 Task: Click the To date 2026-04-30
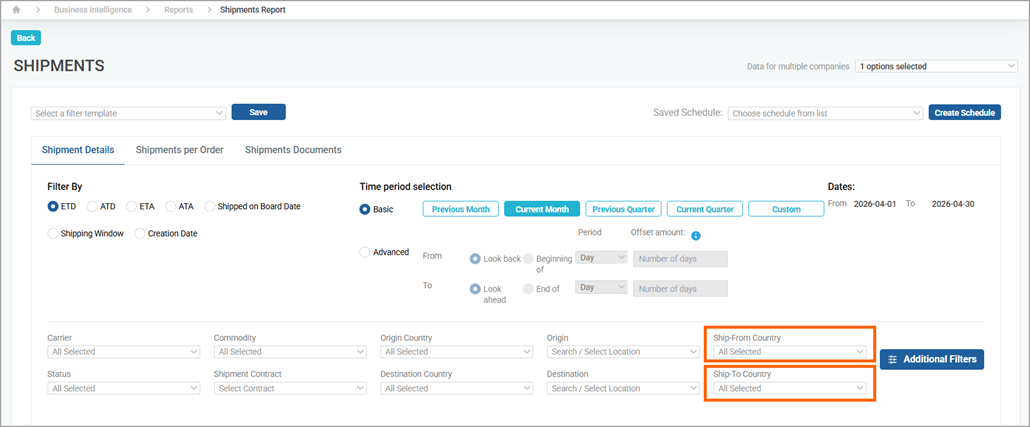[953, 204]
